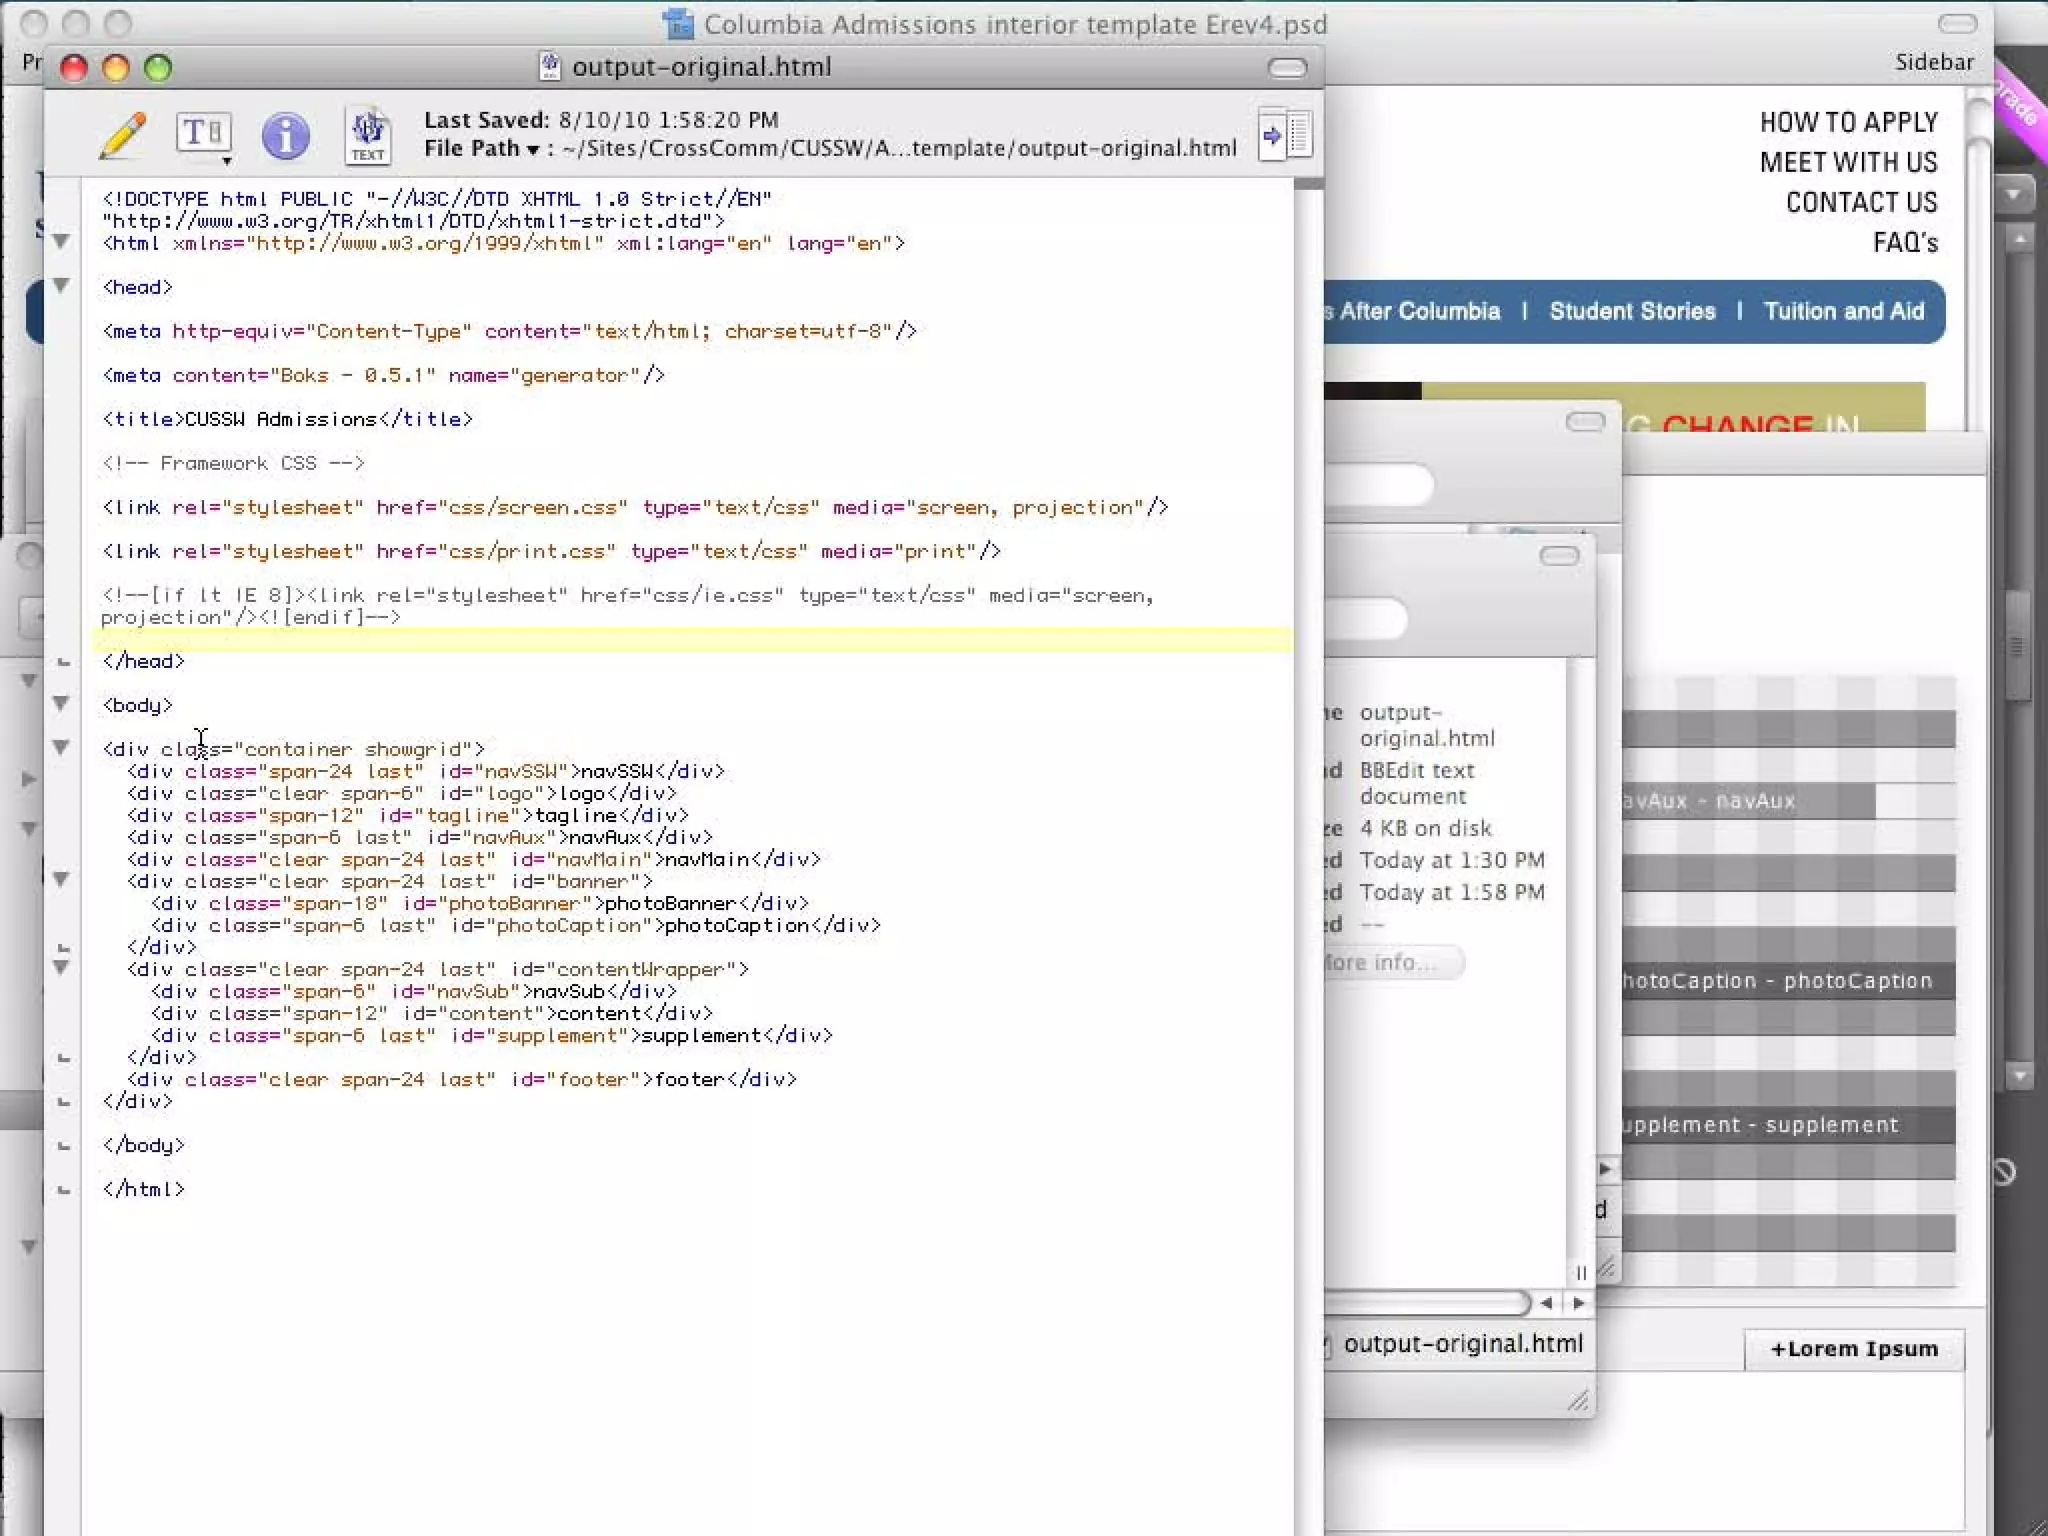This screenshot has width=2048, height=1536.
Task: Click the BBEdit TEXT document icon
Action: click(367, 136)
